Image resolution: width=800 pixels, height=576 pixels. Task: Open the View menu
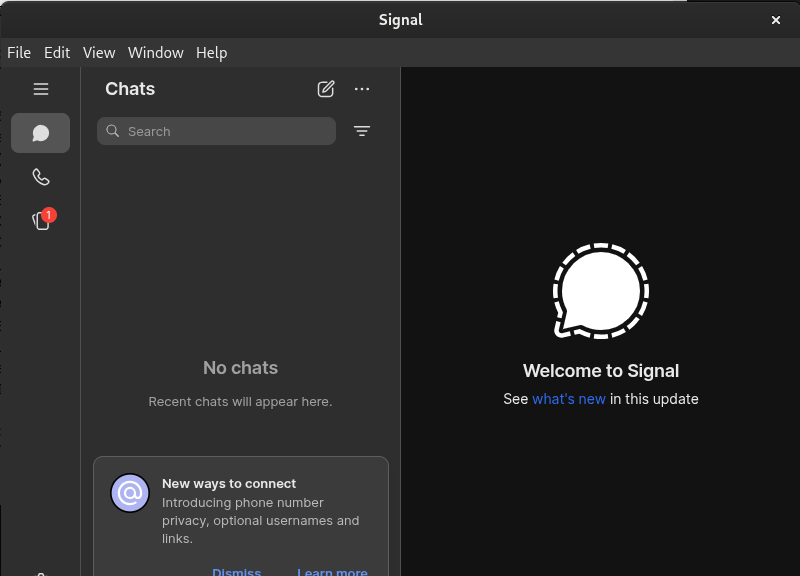(x=99, y=53)
